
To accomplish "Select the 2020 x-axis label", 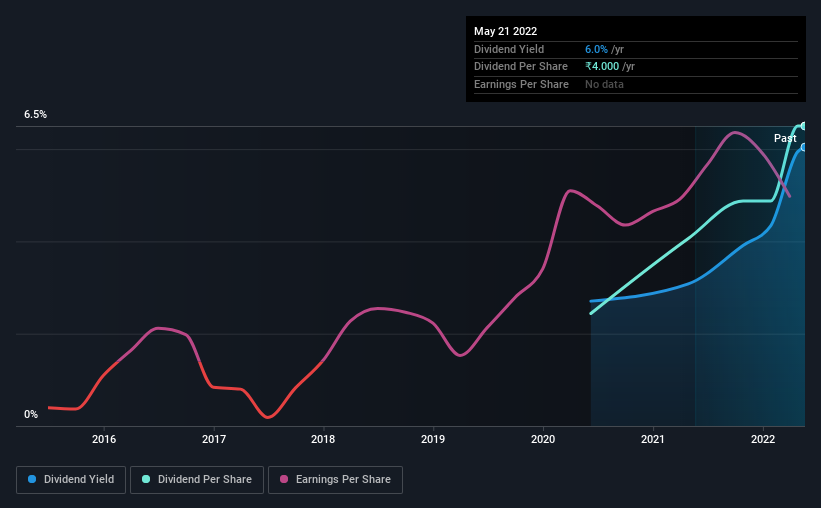I will (543, 439).
